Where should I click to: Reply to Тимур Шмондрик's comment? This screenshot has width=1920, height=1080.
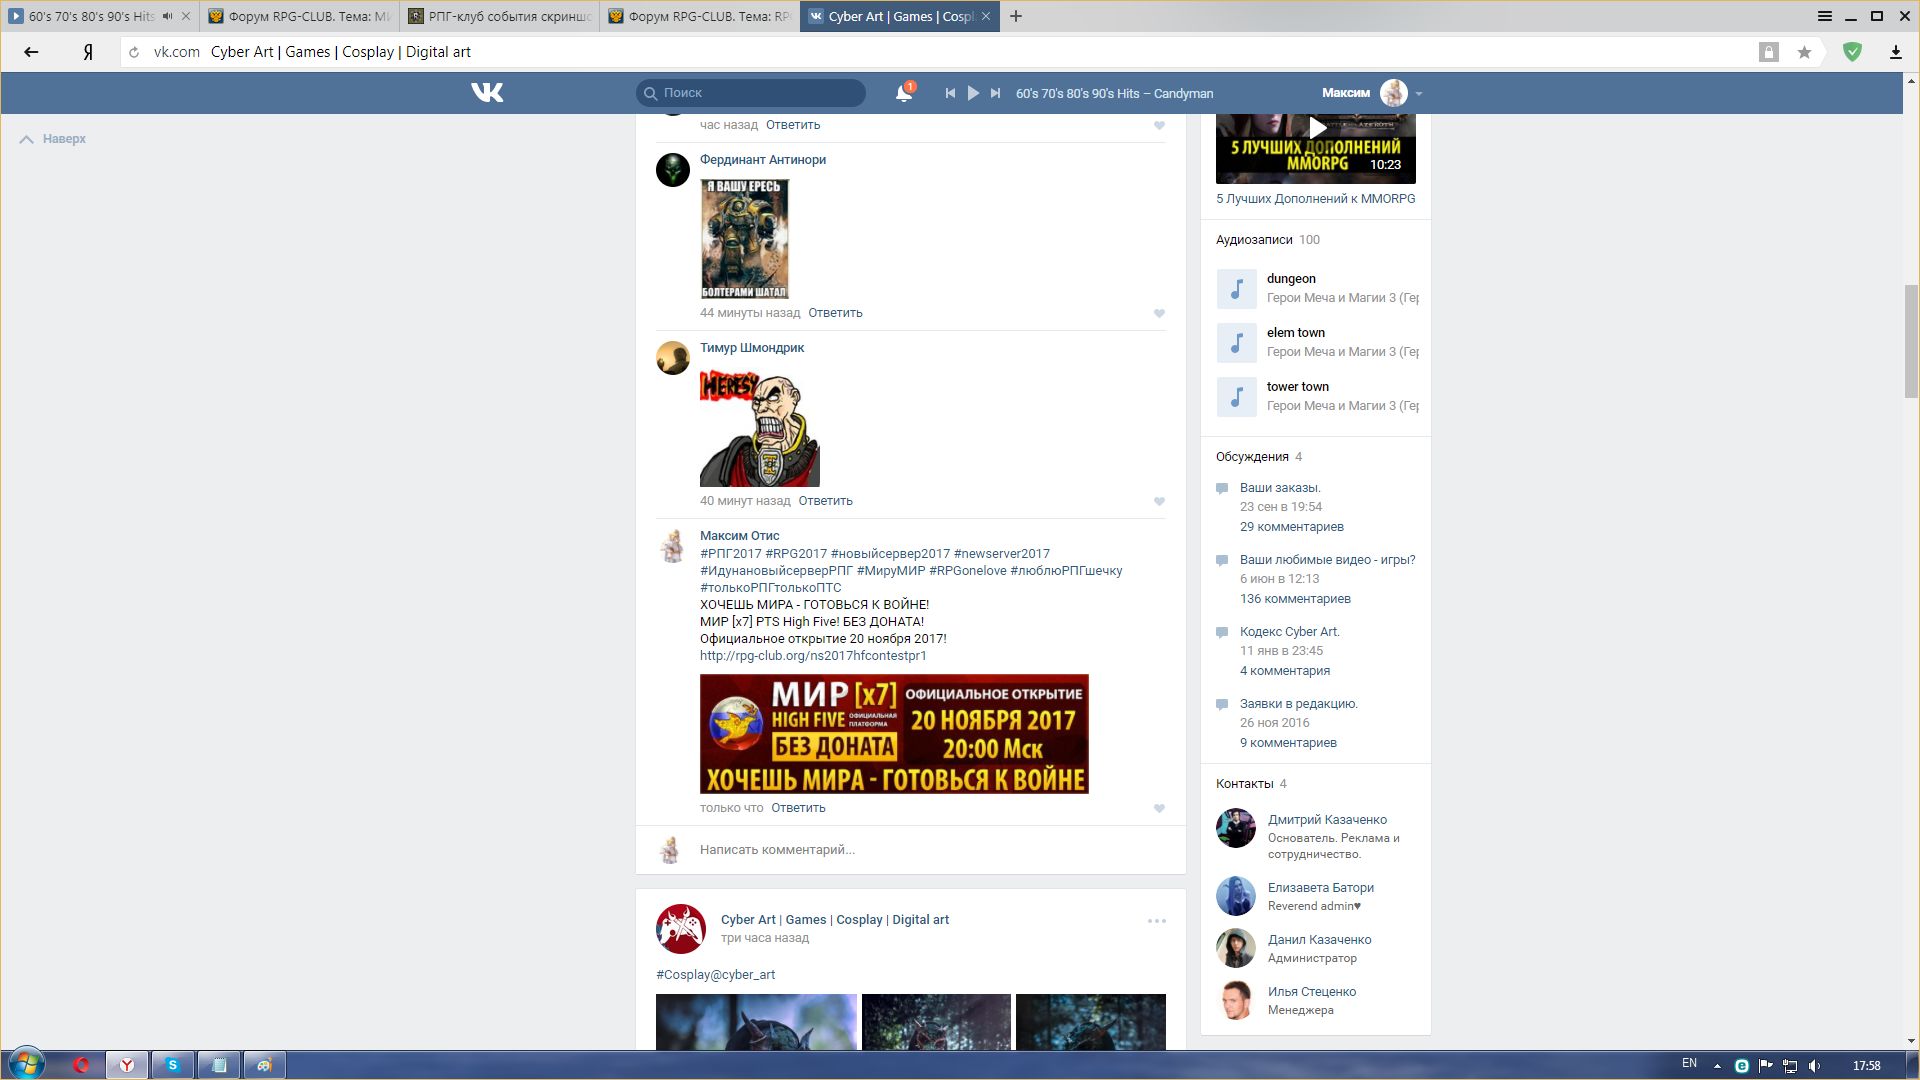coord(825,501)
